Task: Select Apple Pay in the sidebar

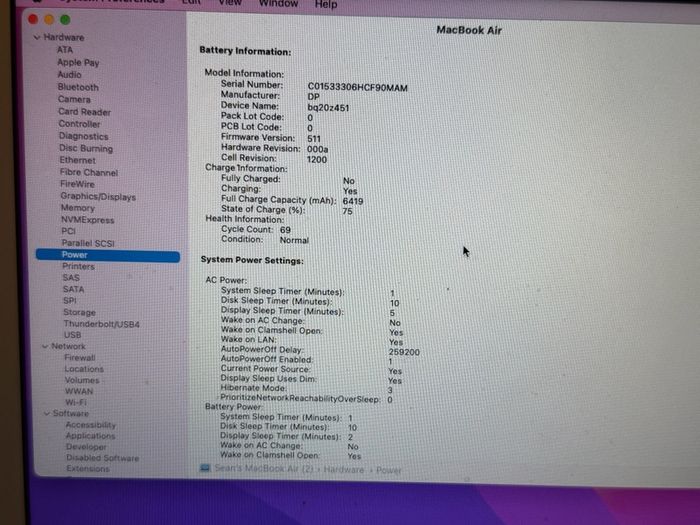Action: click(x=78, y=62)
